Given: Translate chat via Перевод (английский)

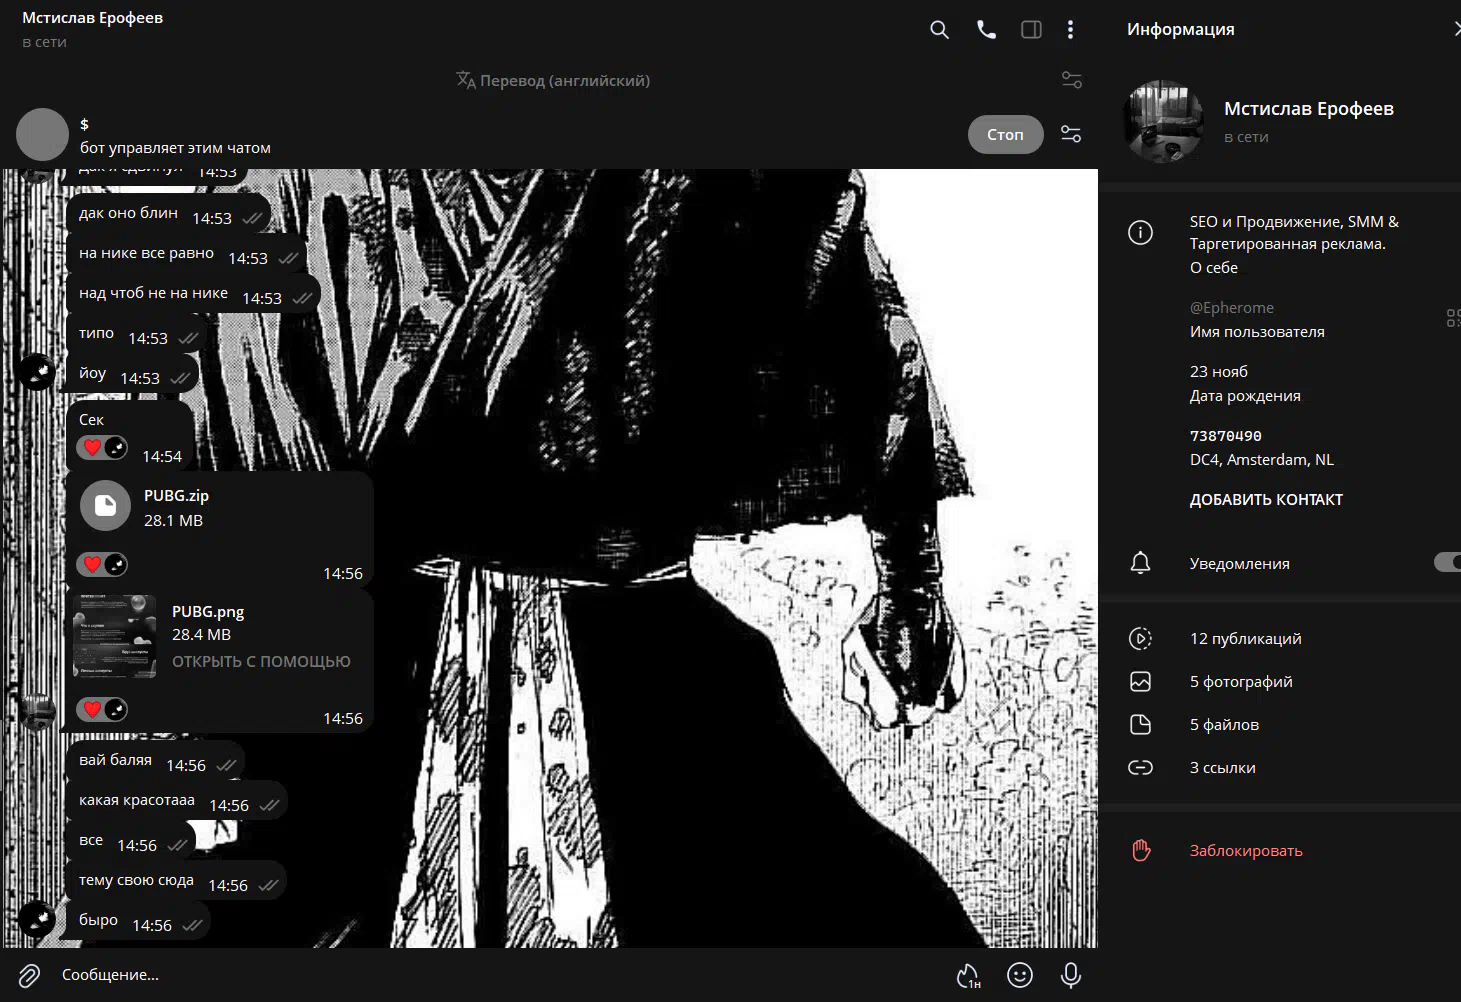Looking at the screenshot, I should coord(553,80).
